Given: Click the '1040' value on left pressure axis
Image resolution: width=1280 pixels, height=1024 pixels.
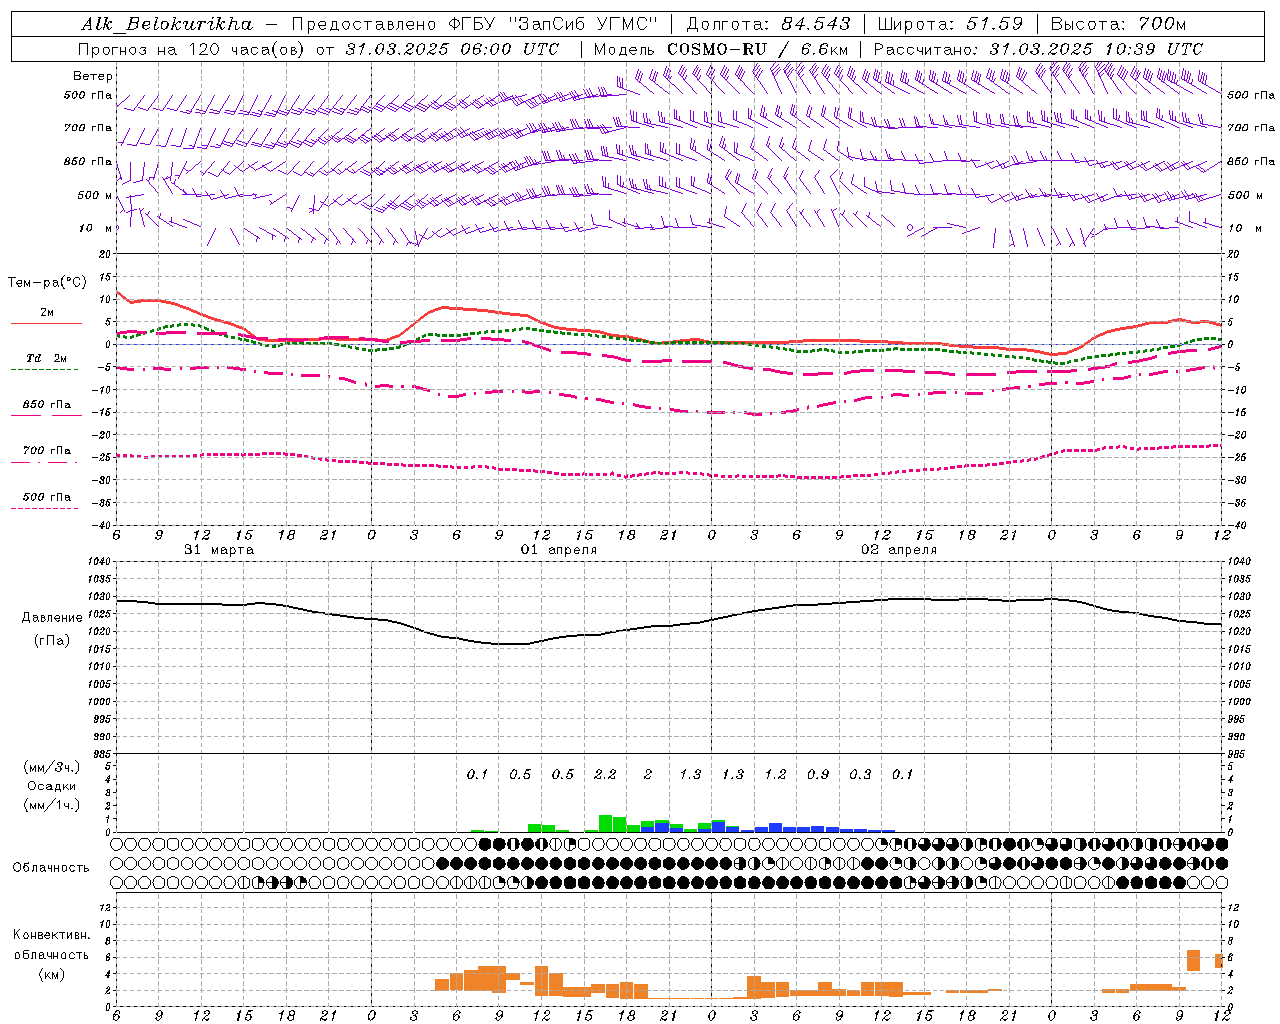Looking at the screenshot, I should tap(99, 561).
